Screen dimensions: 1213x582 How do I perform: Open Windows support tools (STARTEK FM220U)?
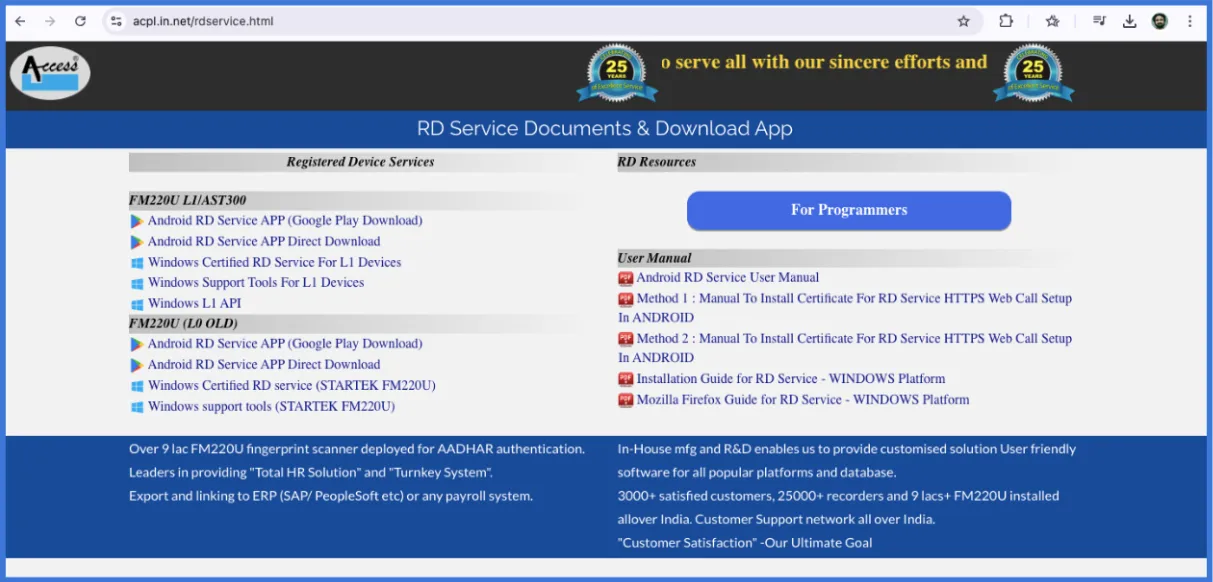(x=271, y=407)
